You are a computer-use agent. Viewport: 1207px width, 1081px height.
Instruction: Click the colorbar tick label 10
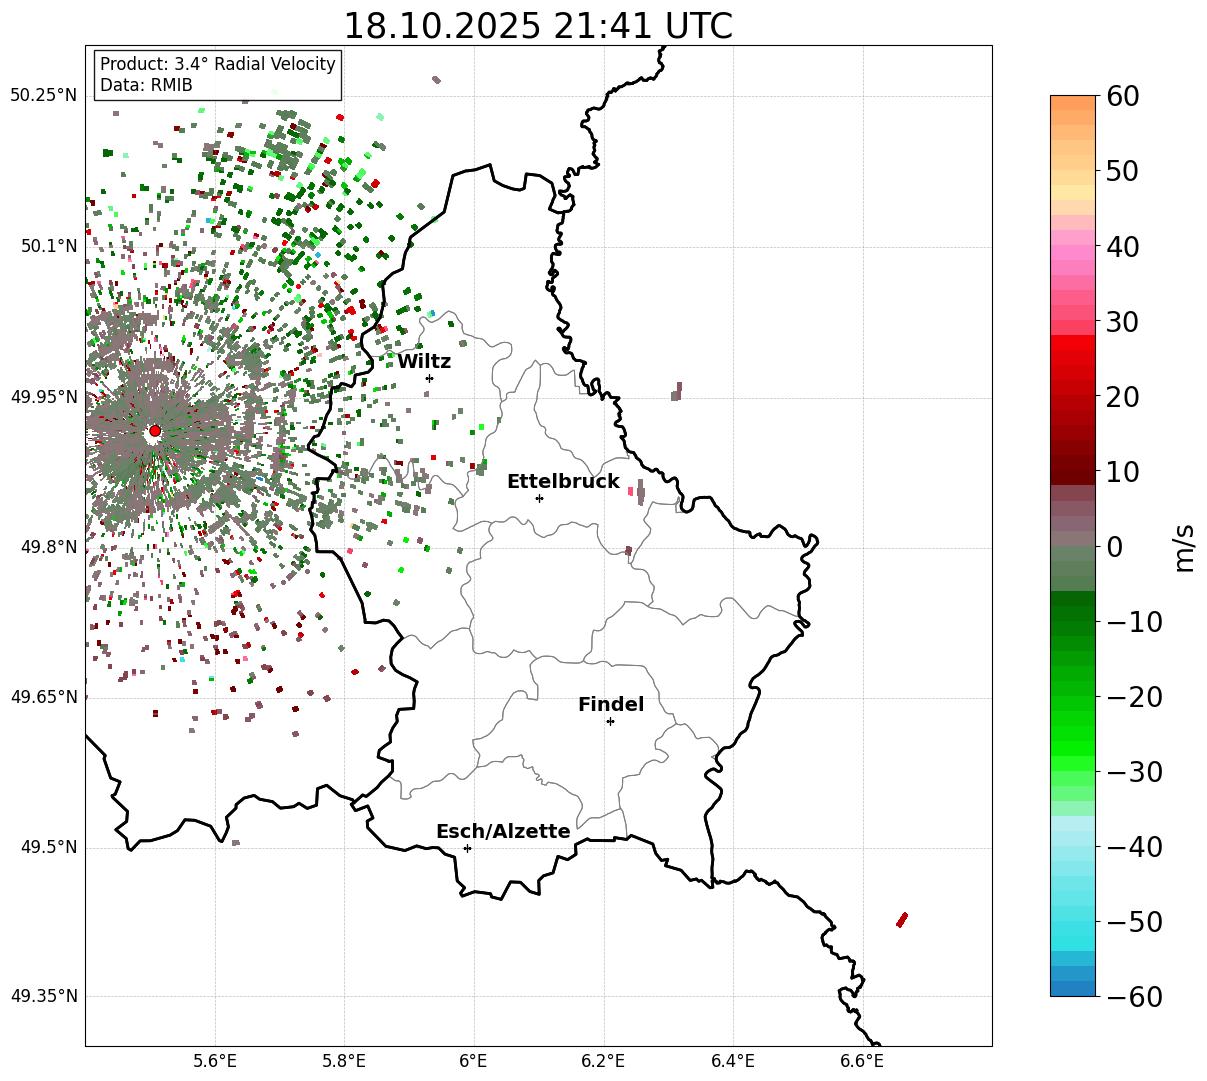click(x=1125, y=471)
